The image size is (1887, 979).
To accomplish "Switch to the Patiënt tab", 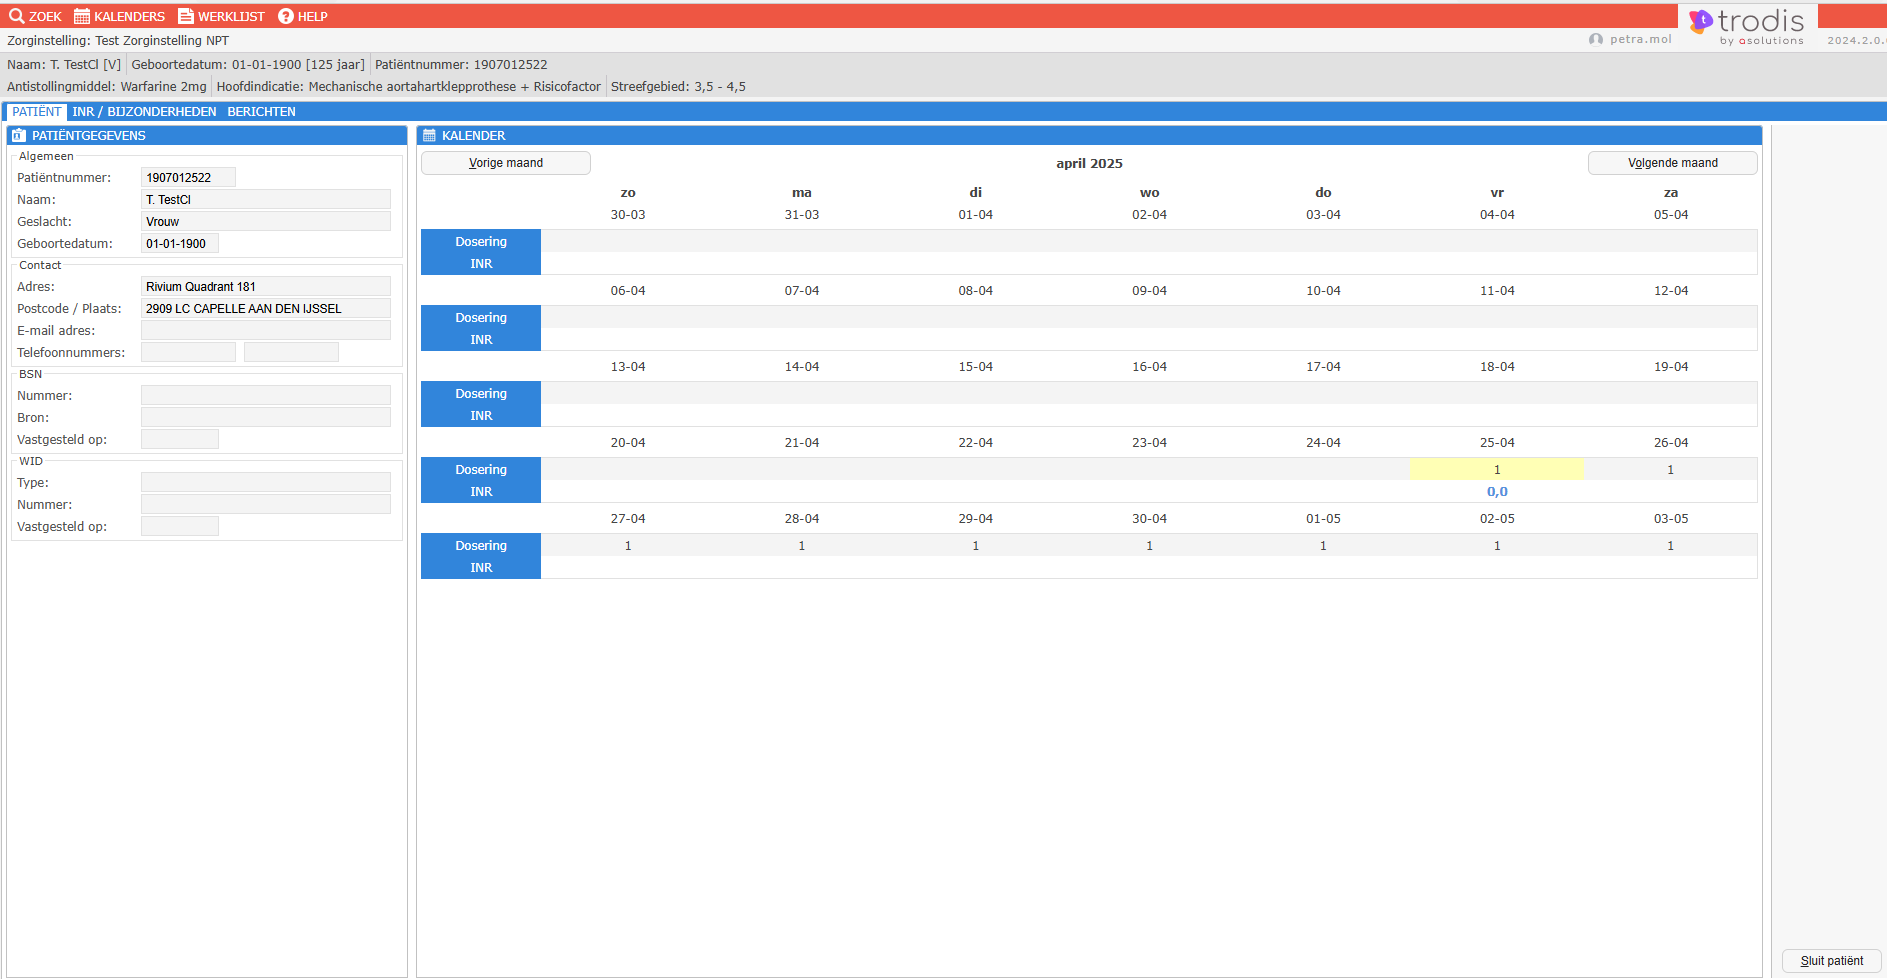I will [36, 111].
